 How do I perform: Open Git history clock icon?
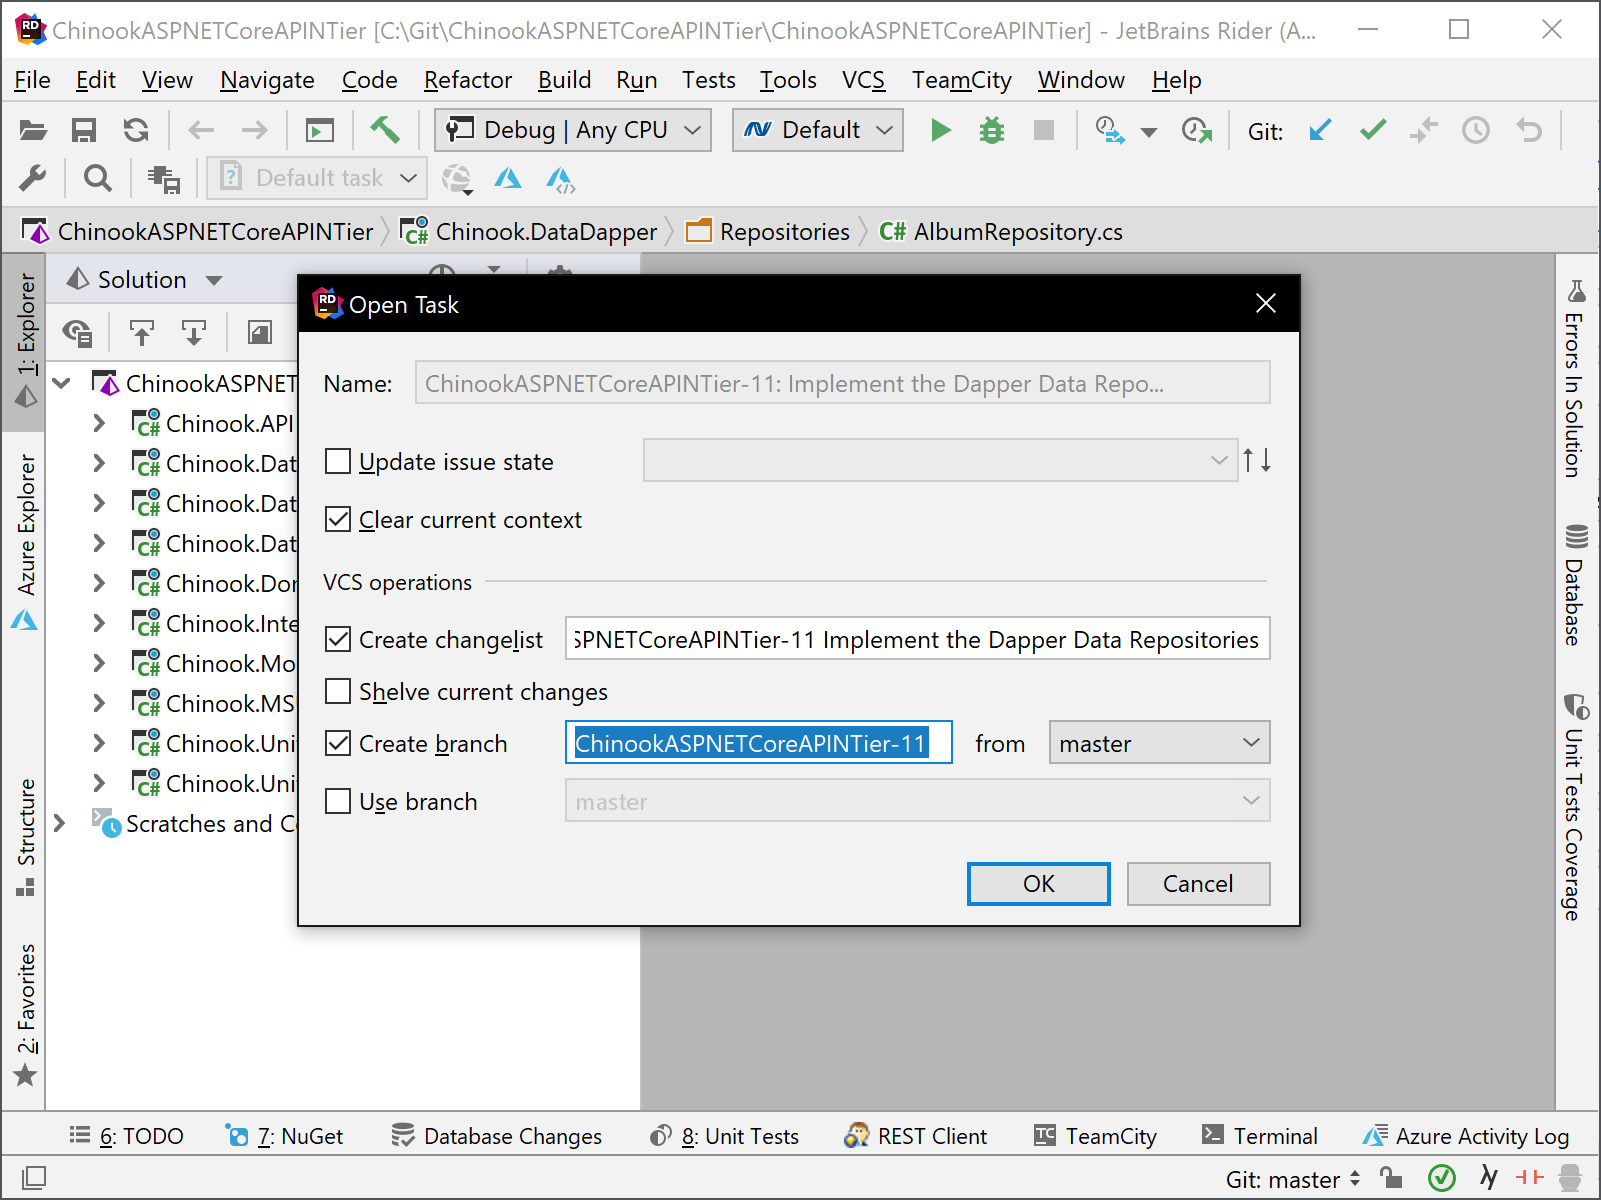pyautogui.click(x=1476, y=130)
